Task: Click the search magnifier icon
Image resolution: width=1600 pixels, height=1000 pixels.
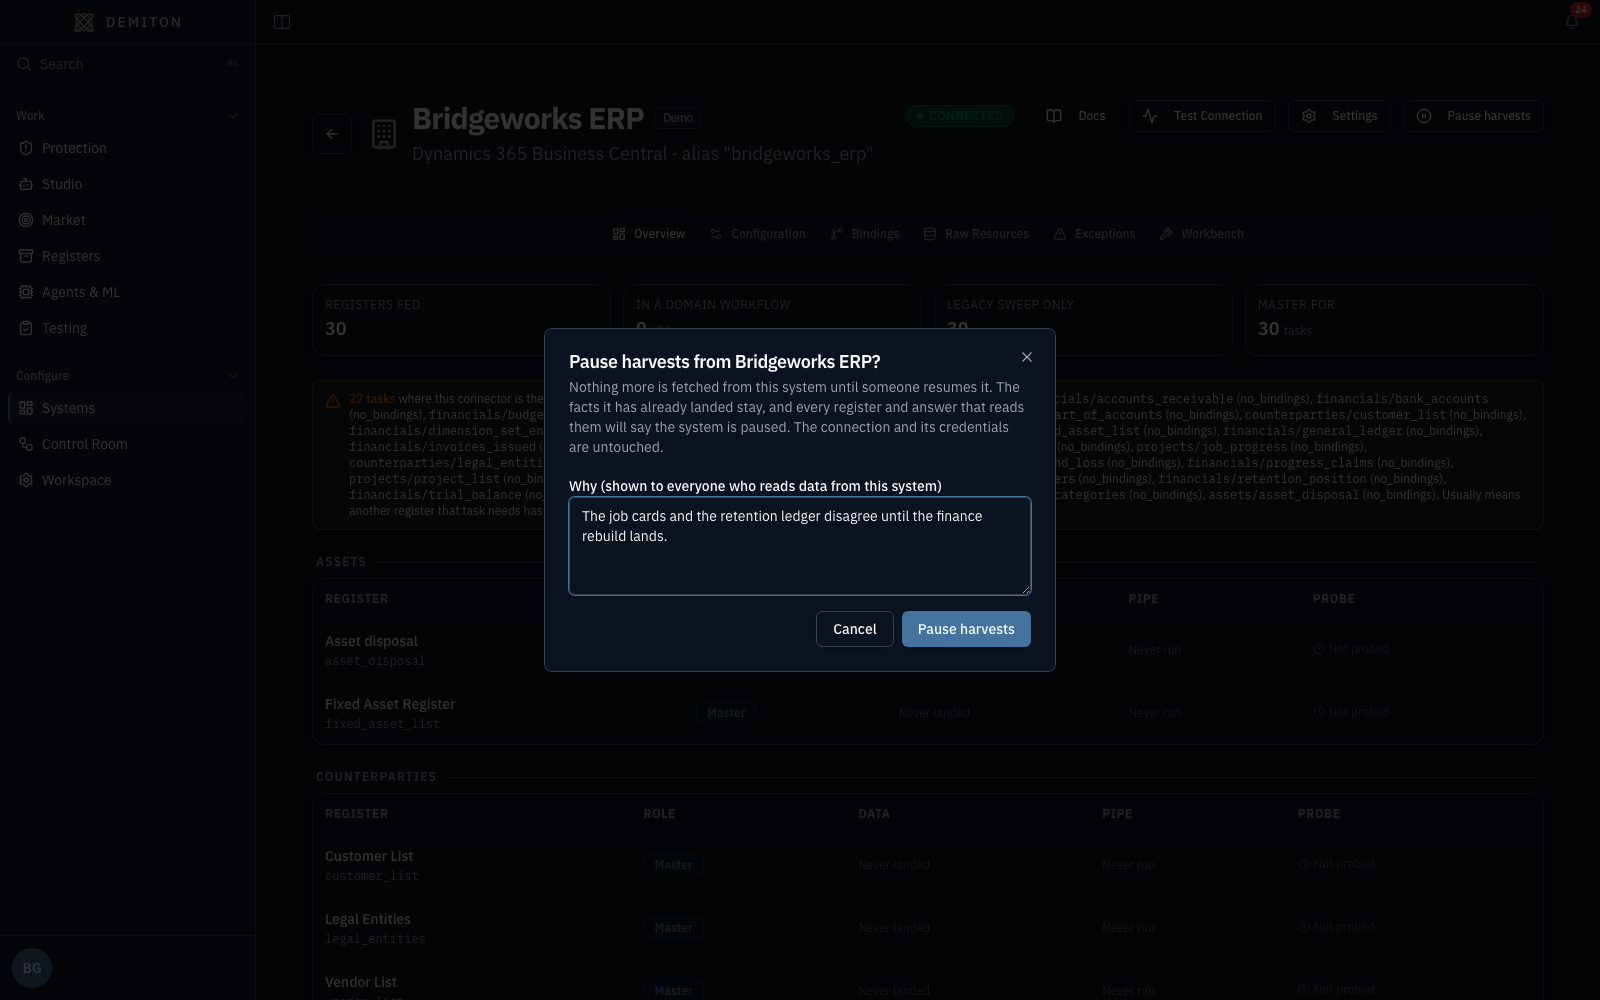Action: tap(24, 64)
